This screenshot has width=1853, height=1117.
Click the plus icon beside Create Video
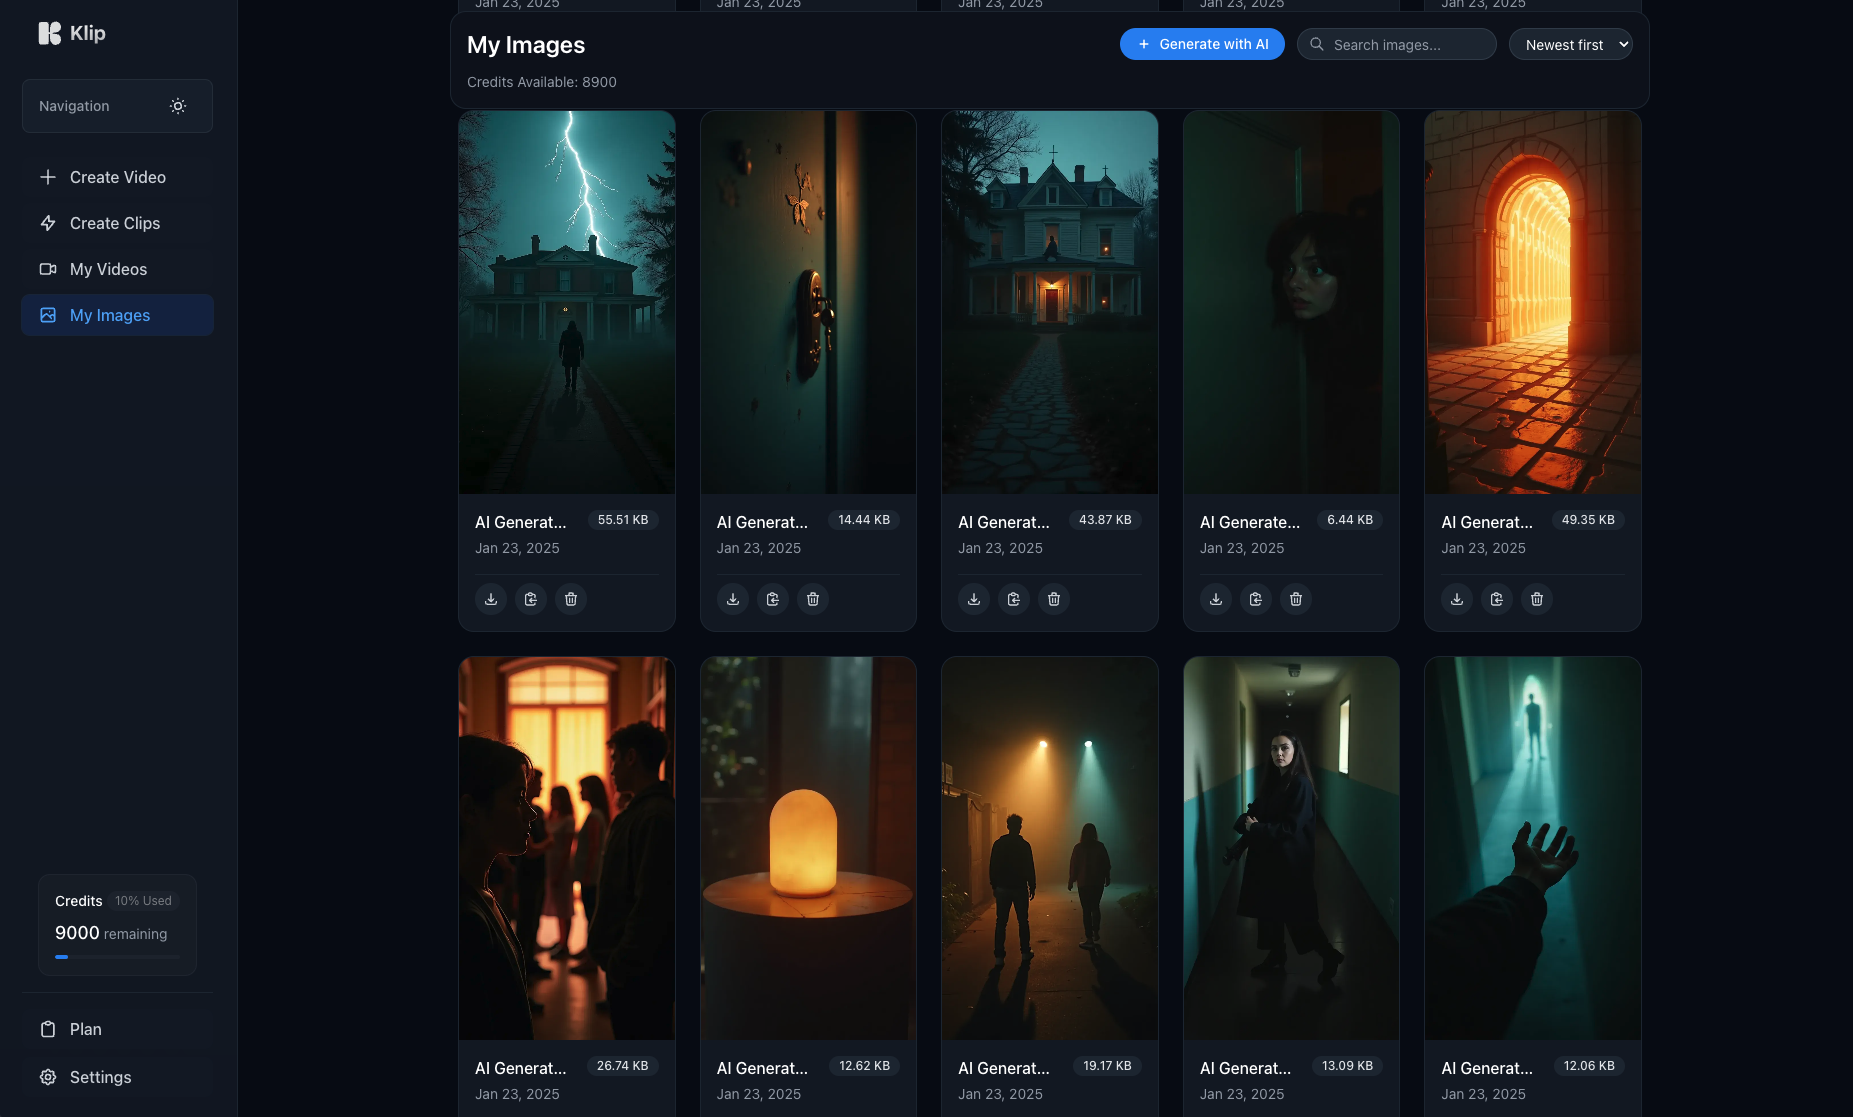point(48,177)
